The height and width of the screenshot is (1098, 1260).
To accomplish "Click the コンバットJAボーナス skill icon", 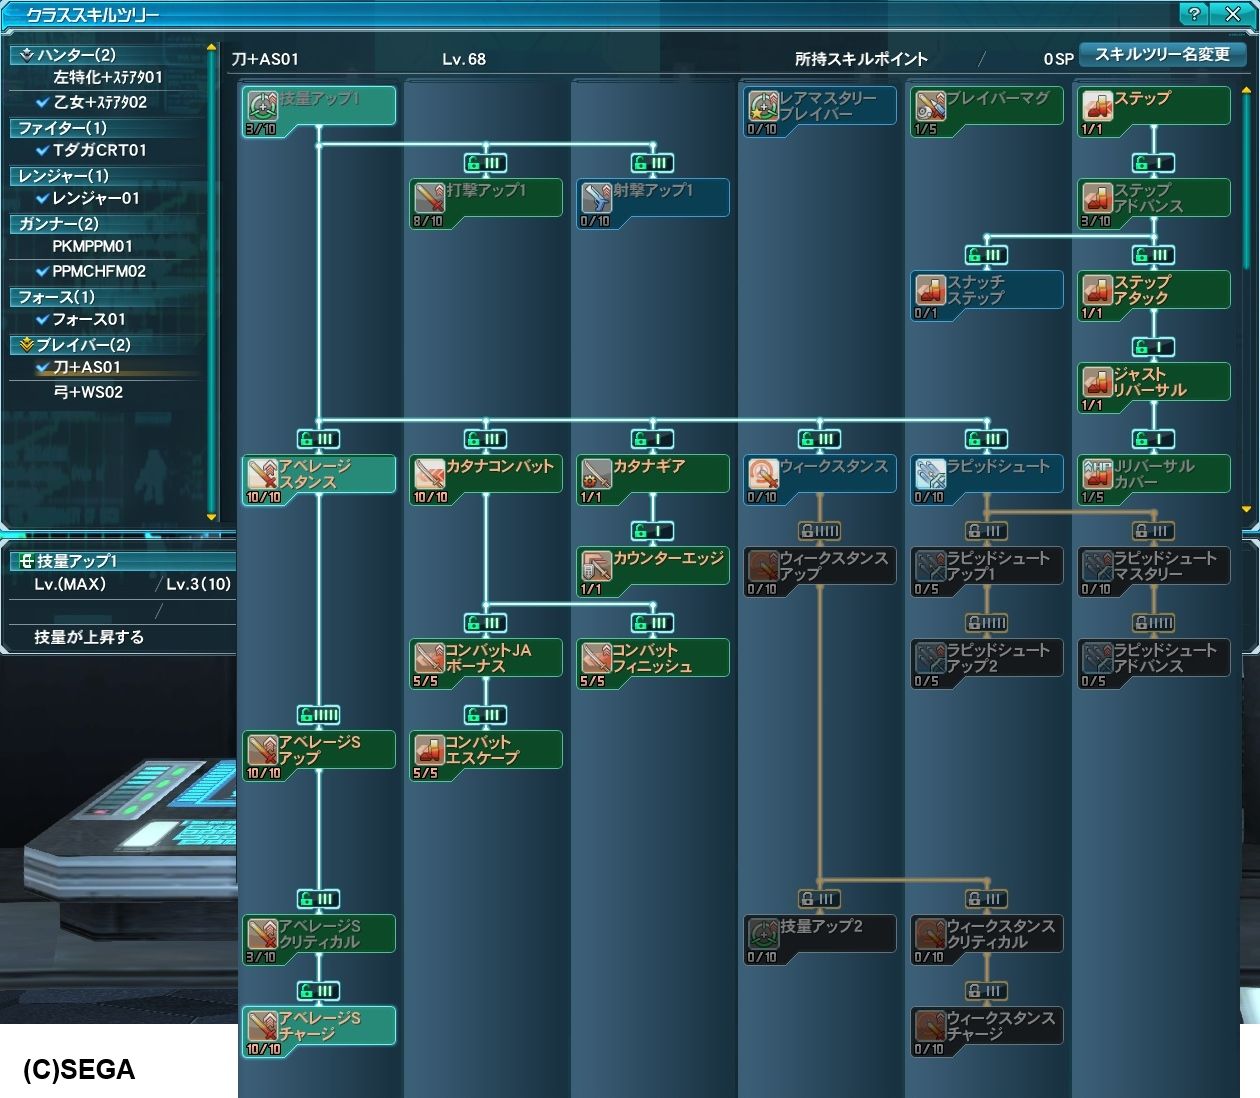I will tap(429, 657).
